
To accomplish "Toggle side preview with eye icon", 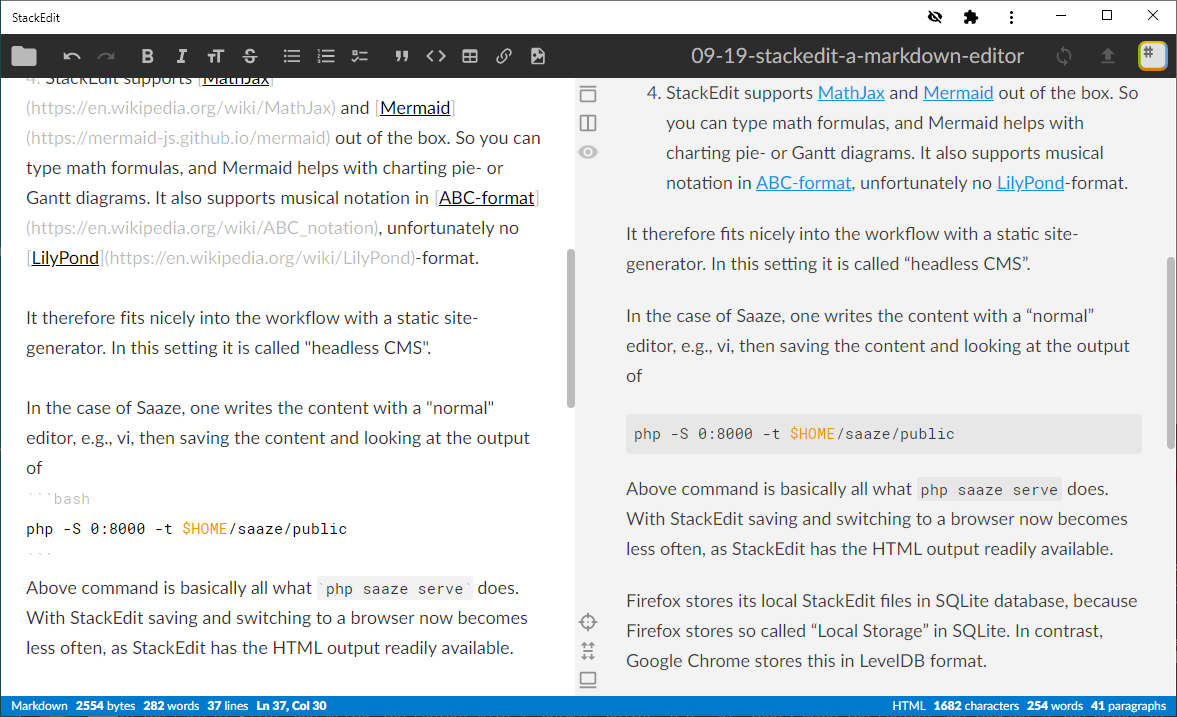I will (x=588, y=152).
